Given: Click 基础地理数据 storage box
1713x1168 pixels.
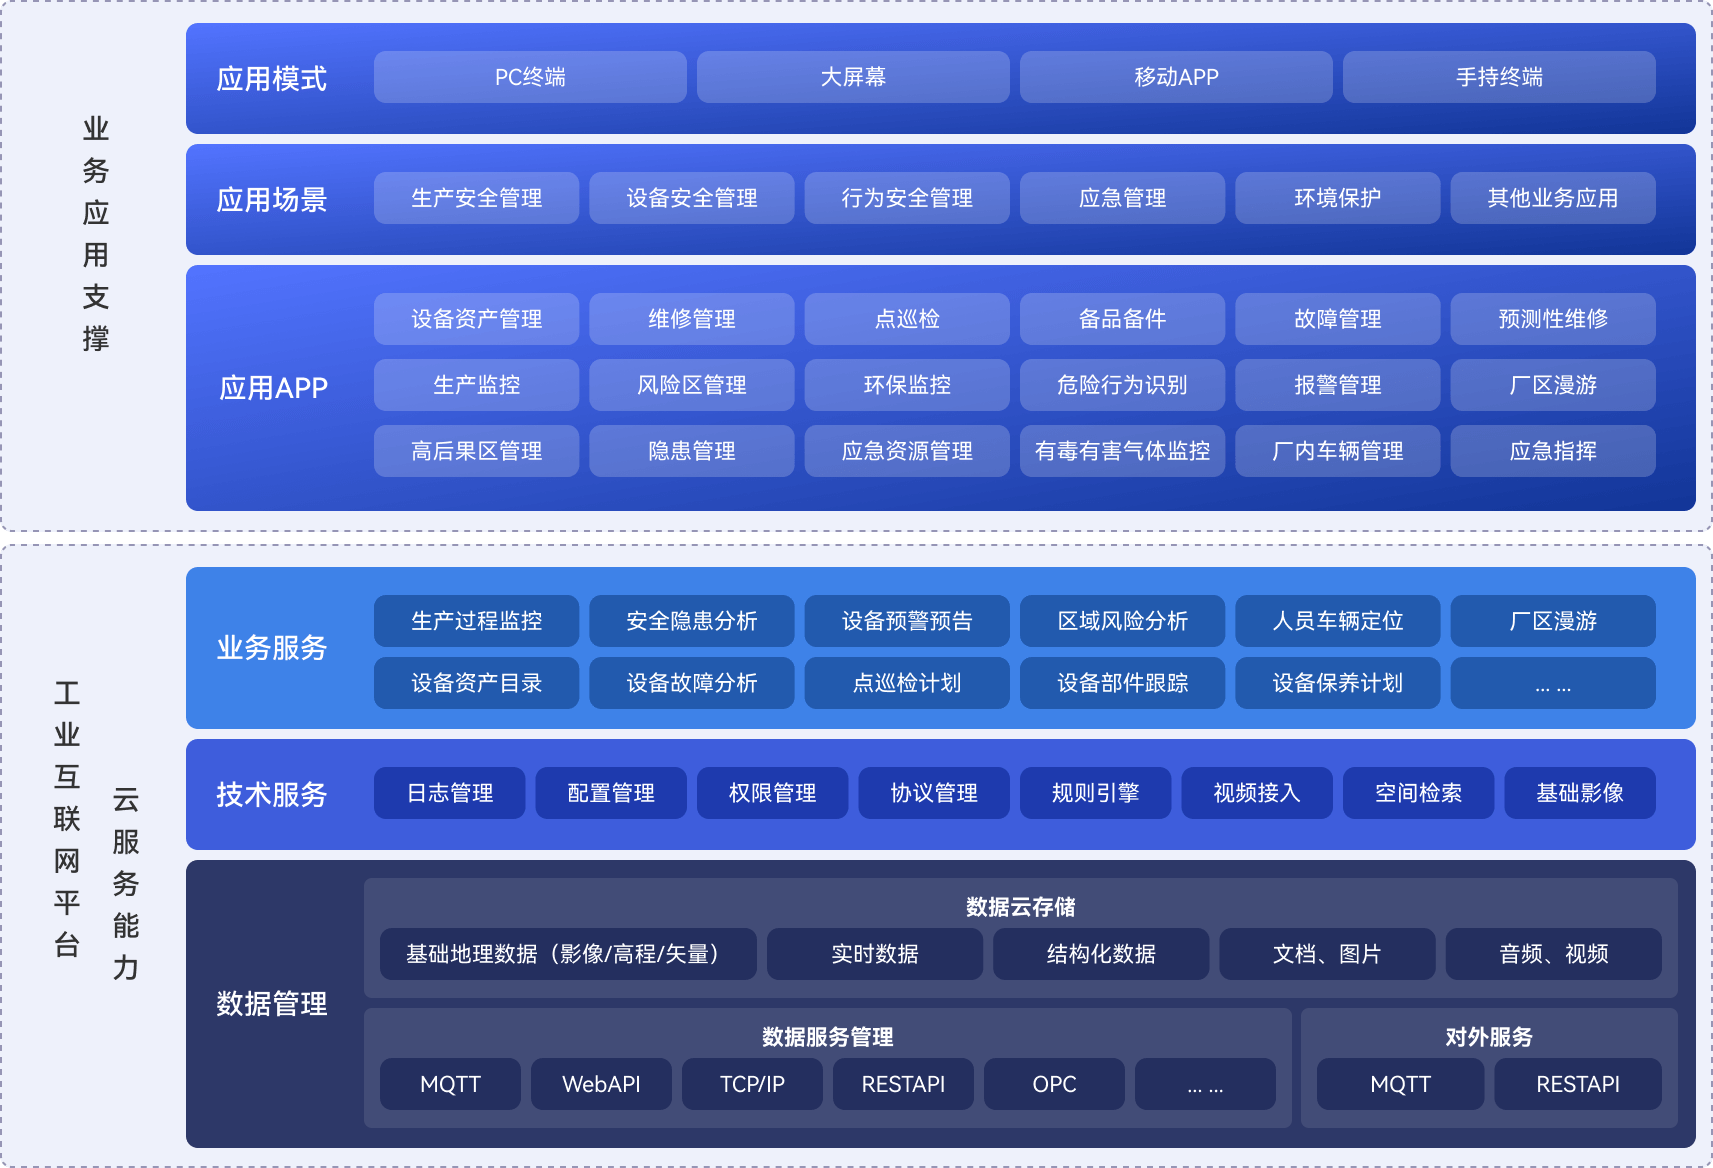Looking at the screenshot, I should 568,954.
